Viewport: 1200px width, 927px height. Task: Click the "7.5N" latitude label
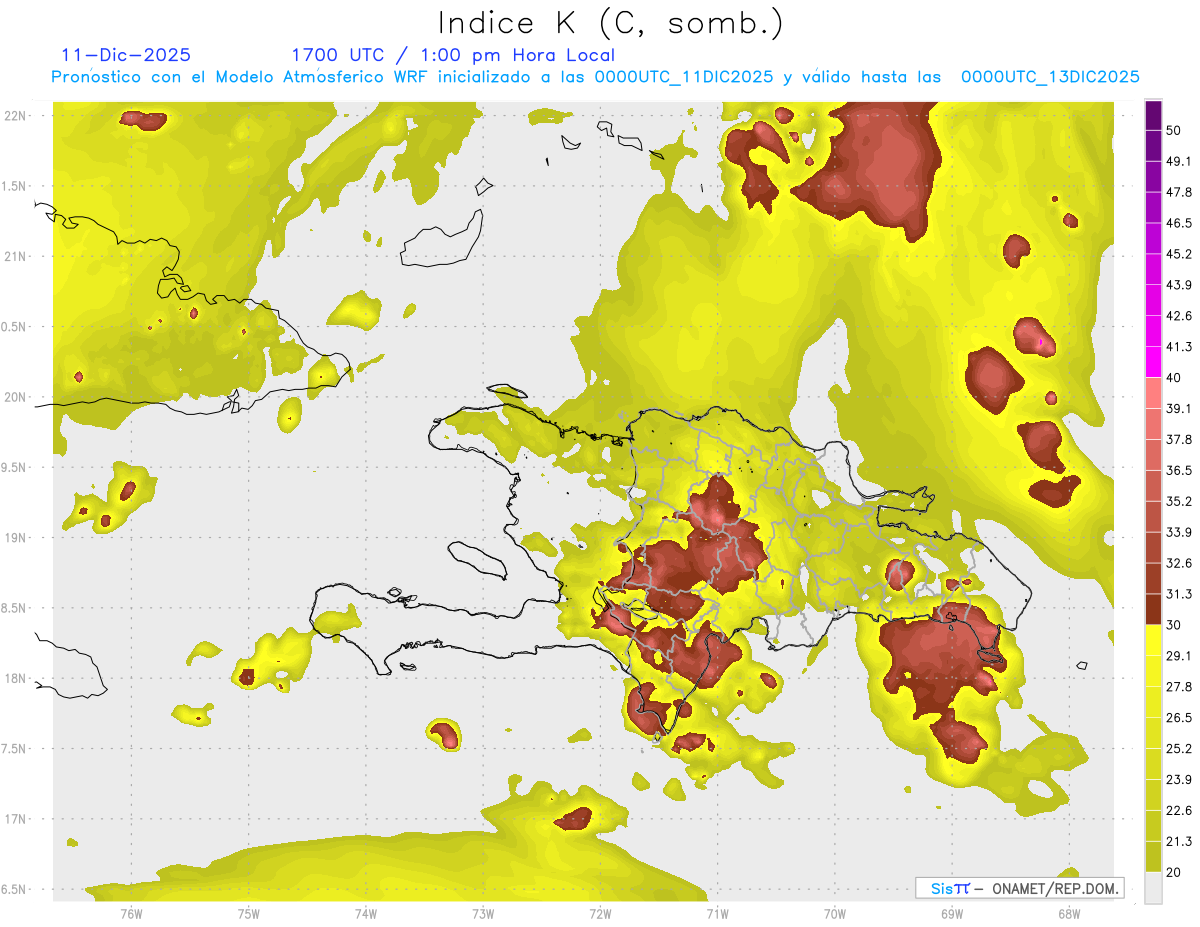(15, 748)
